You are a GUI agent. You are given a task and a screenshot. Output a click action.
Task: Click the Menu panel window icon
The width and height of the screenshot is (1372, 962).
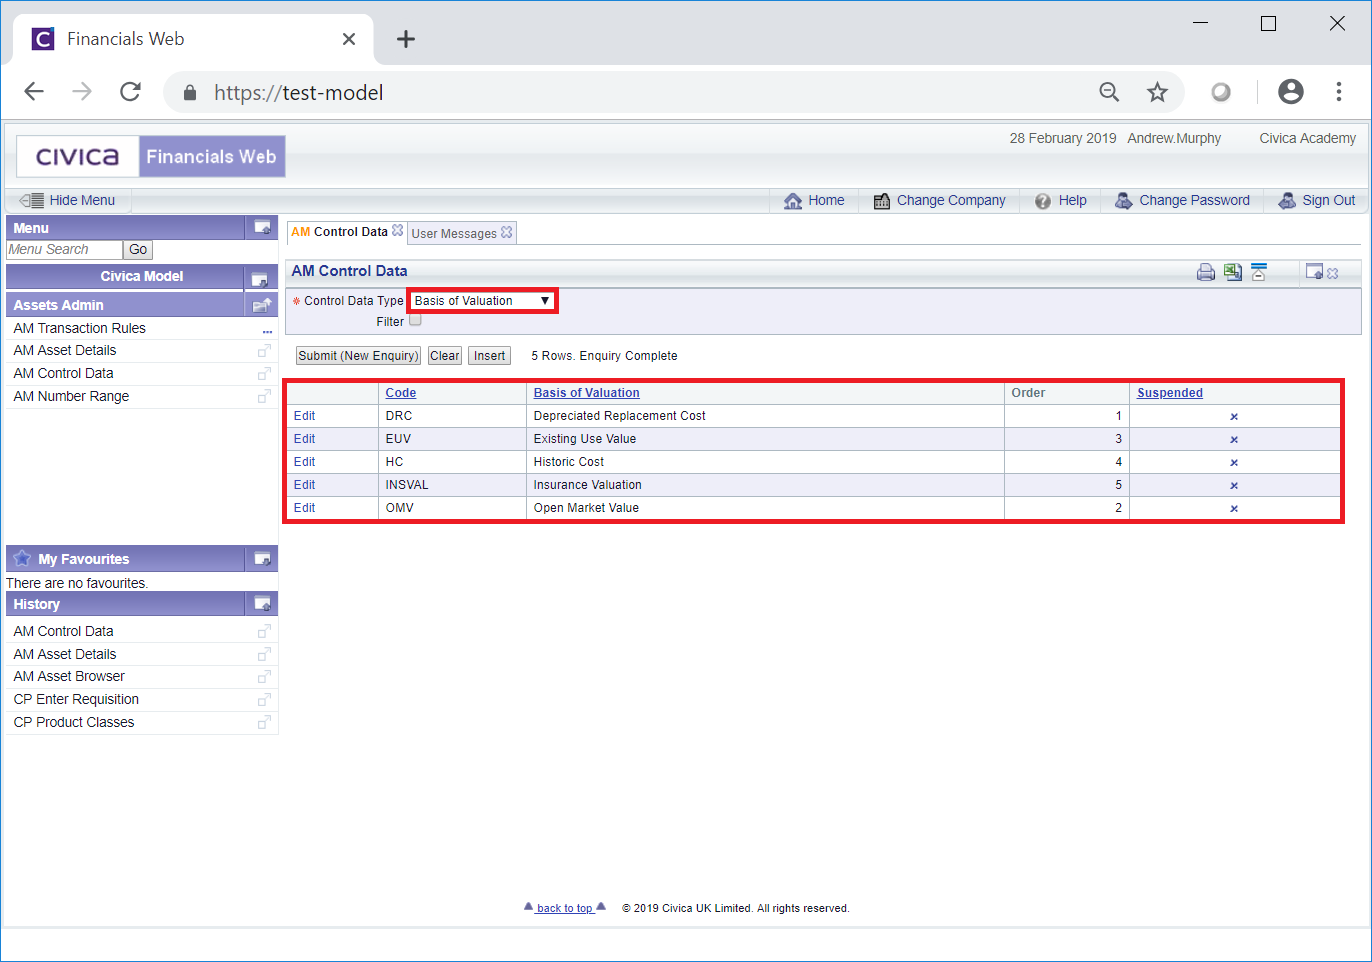pos(262,227)
